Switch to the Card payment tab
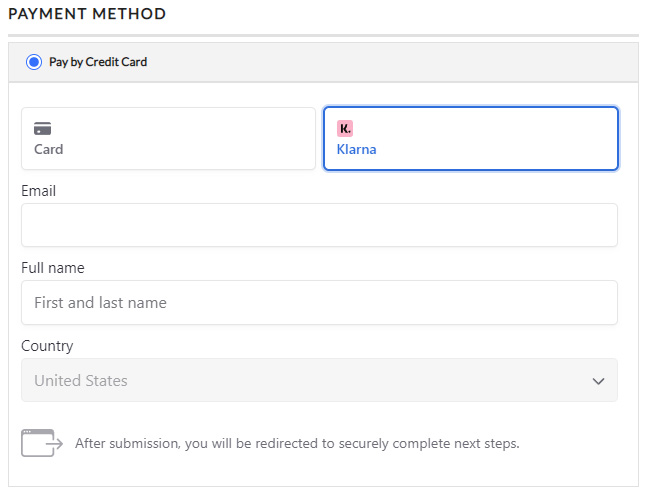646x496 pixels. pyautogui.click(x=168, y=139)
